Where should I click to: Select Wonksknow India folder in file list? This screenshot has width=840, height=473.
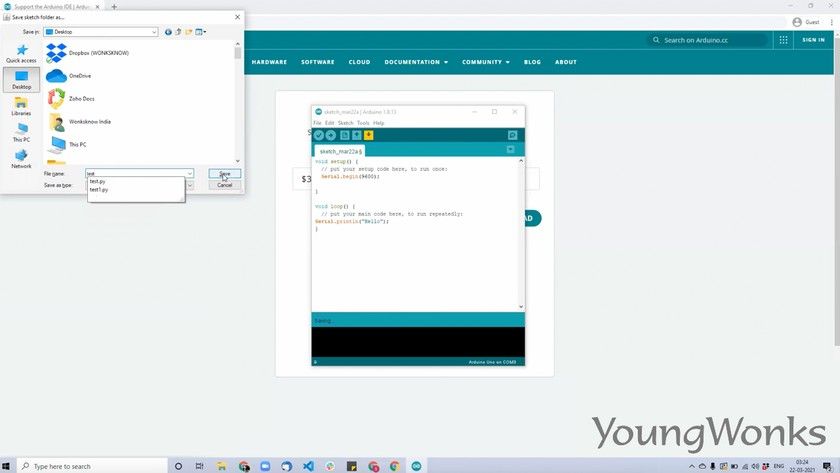click(79, 122)
